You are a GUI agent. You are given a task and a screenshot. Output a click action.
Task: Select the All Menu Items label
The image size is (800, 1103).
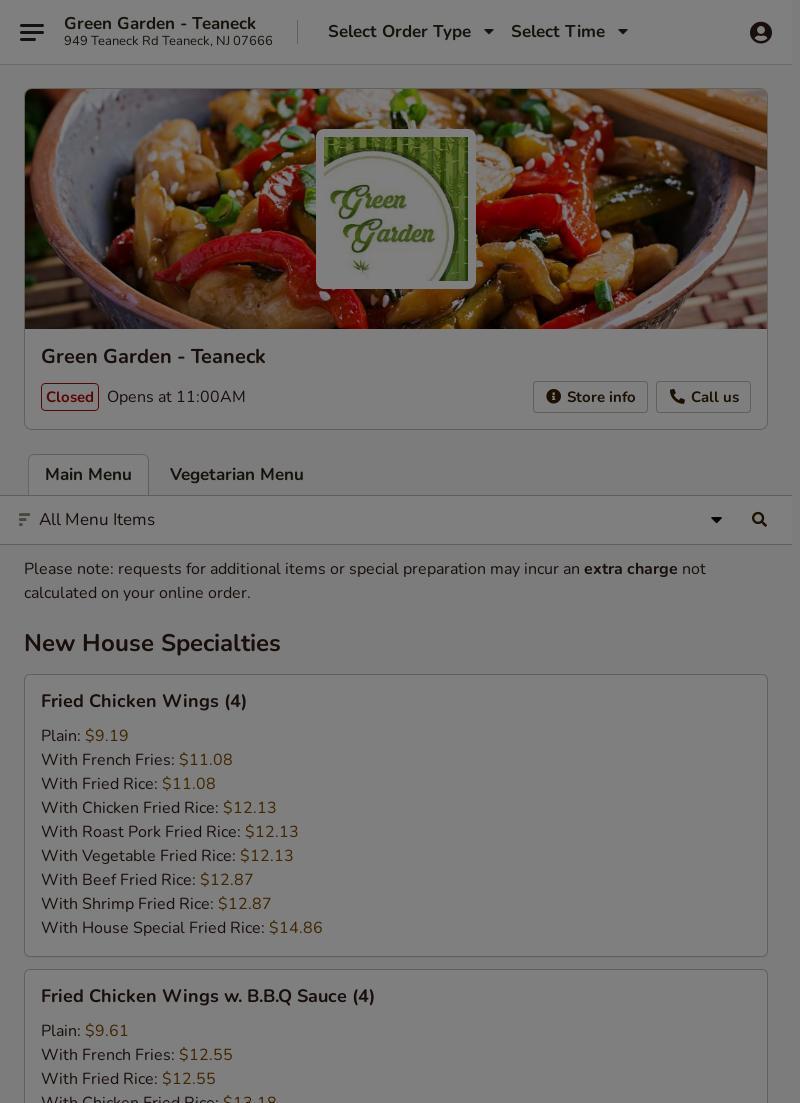[97, 519]
